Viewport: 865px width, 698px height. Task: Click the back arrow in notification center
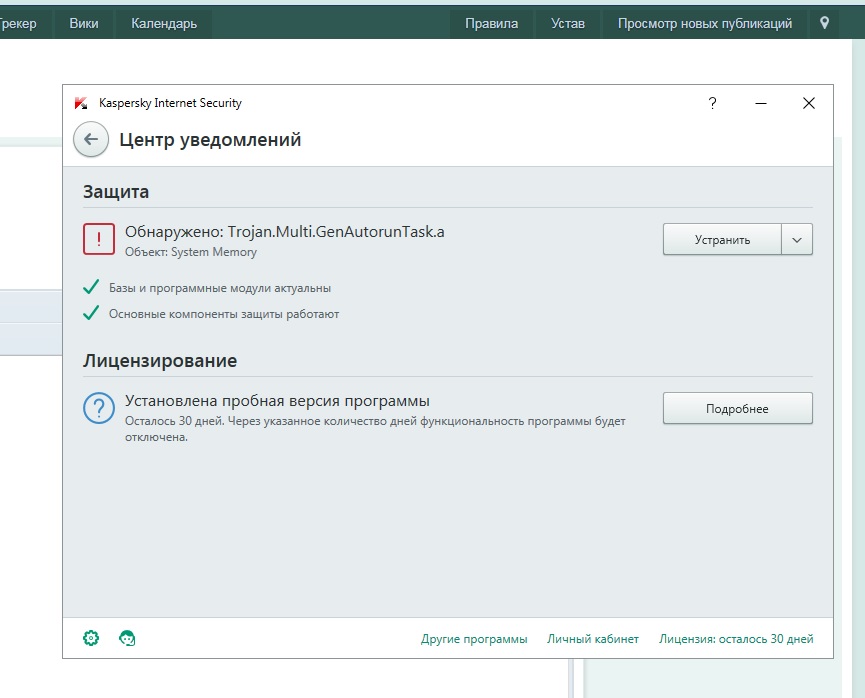(x=91, y=140)
